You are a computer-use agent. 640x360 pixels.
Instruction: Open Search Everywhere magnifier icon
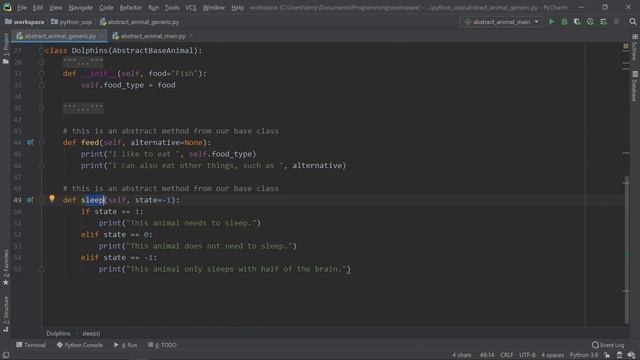click(633, 22)
